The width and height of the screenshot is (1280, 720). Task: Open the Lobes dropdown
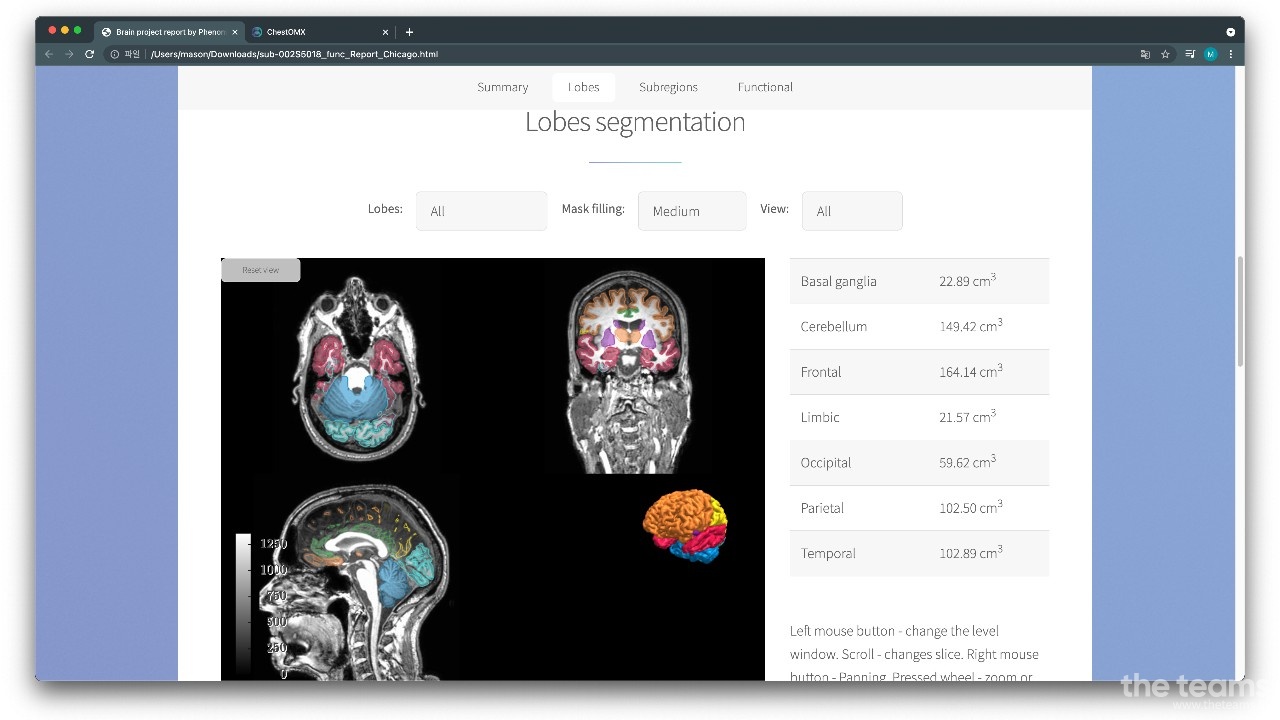pos(481,211)
